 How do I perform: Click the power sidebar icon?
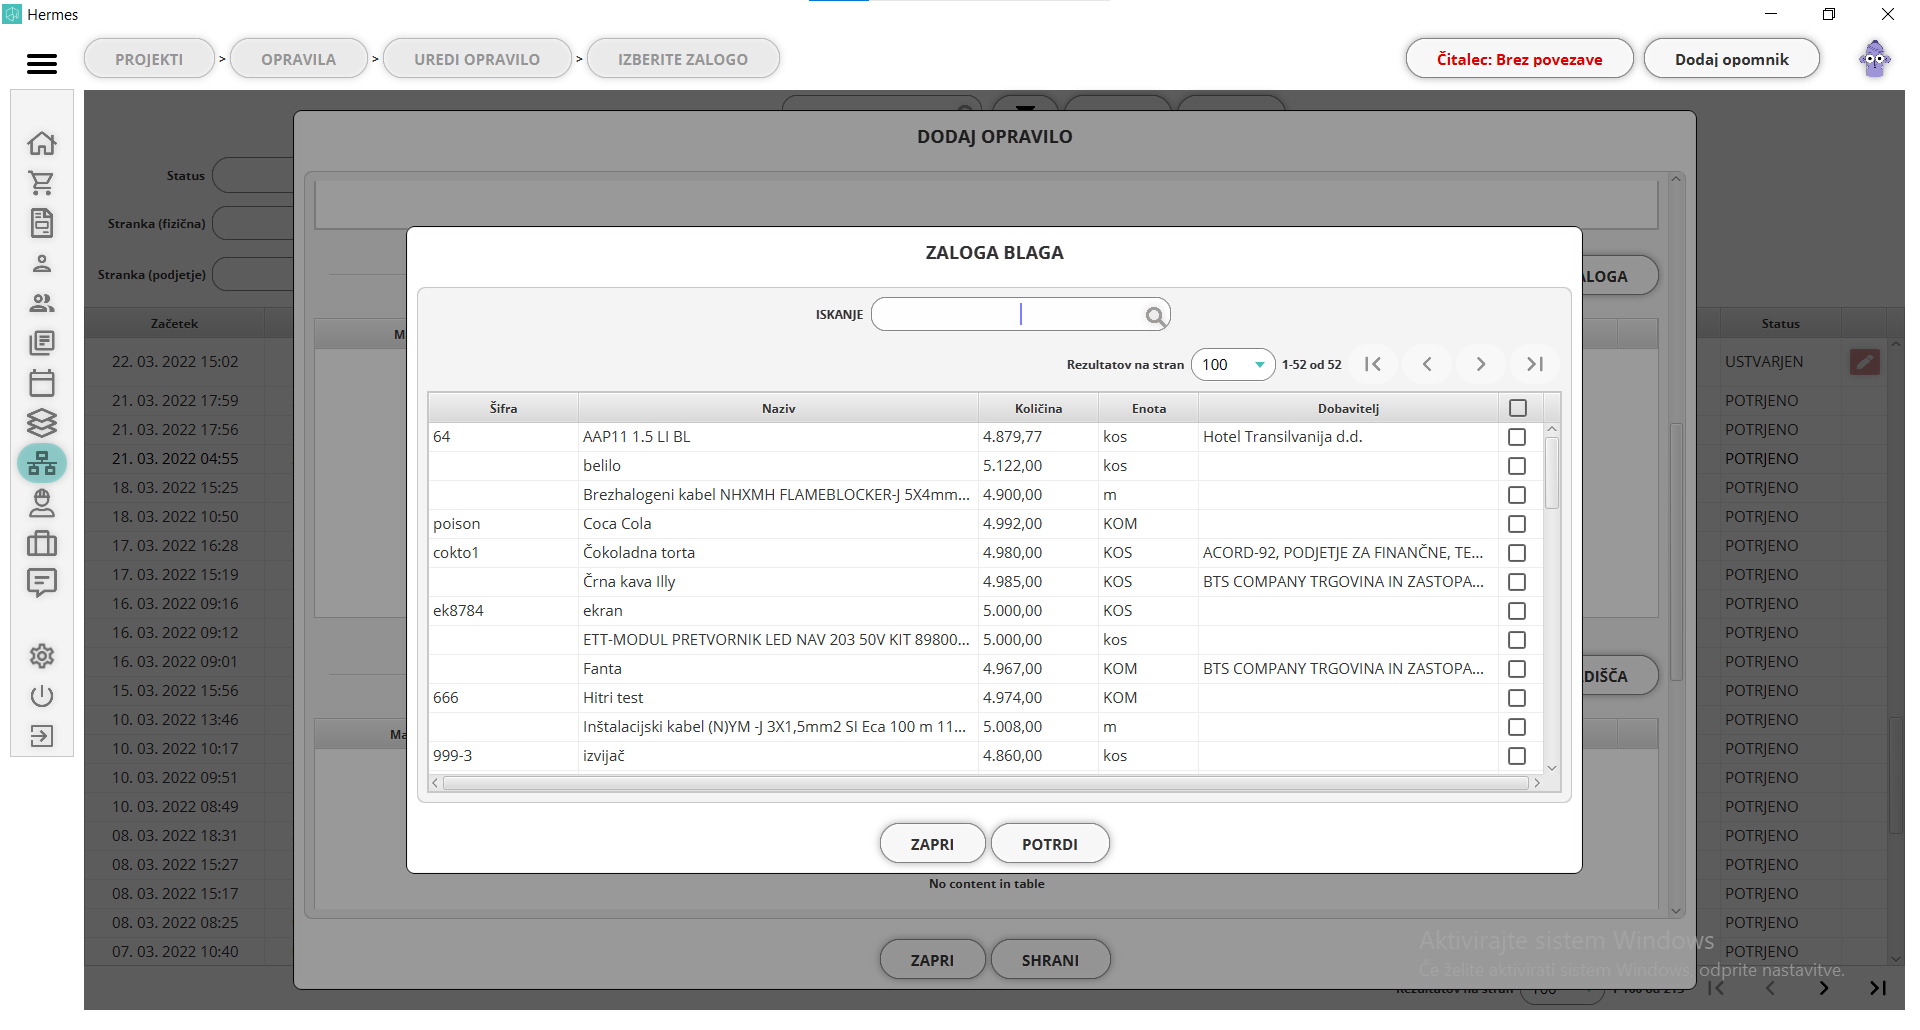pos(42,696)
